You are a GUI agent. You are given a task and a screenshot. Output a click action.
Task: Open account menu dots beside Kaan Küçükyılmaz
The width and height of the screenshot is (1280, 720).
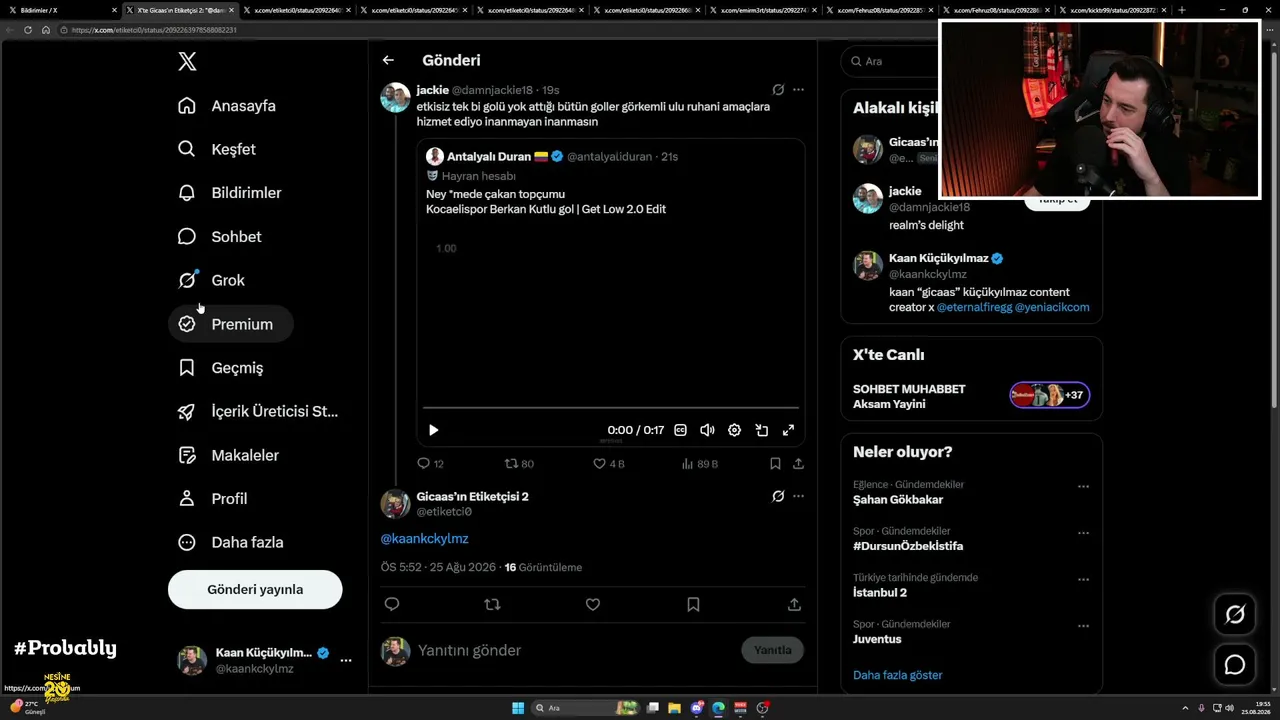(x=346, y=660)
